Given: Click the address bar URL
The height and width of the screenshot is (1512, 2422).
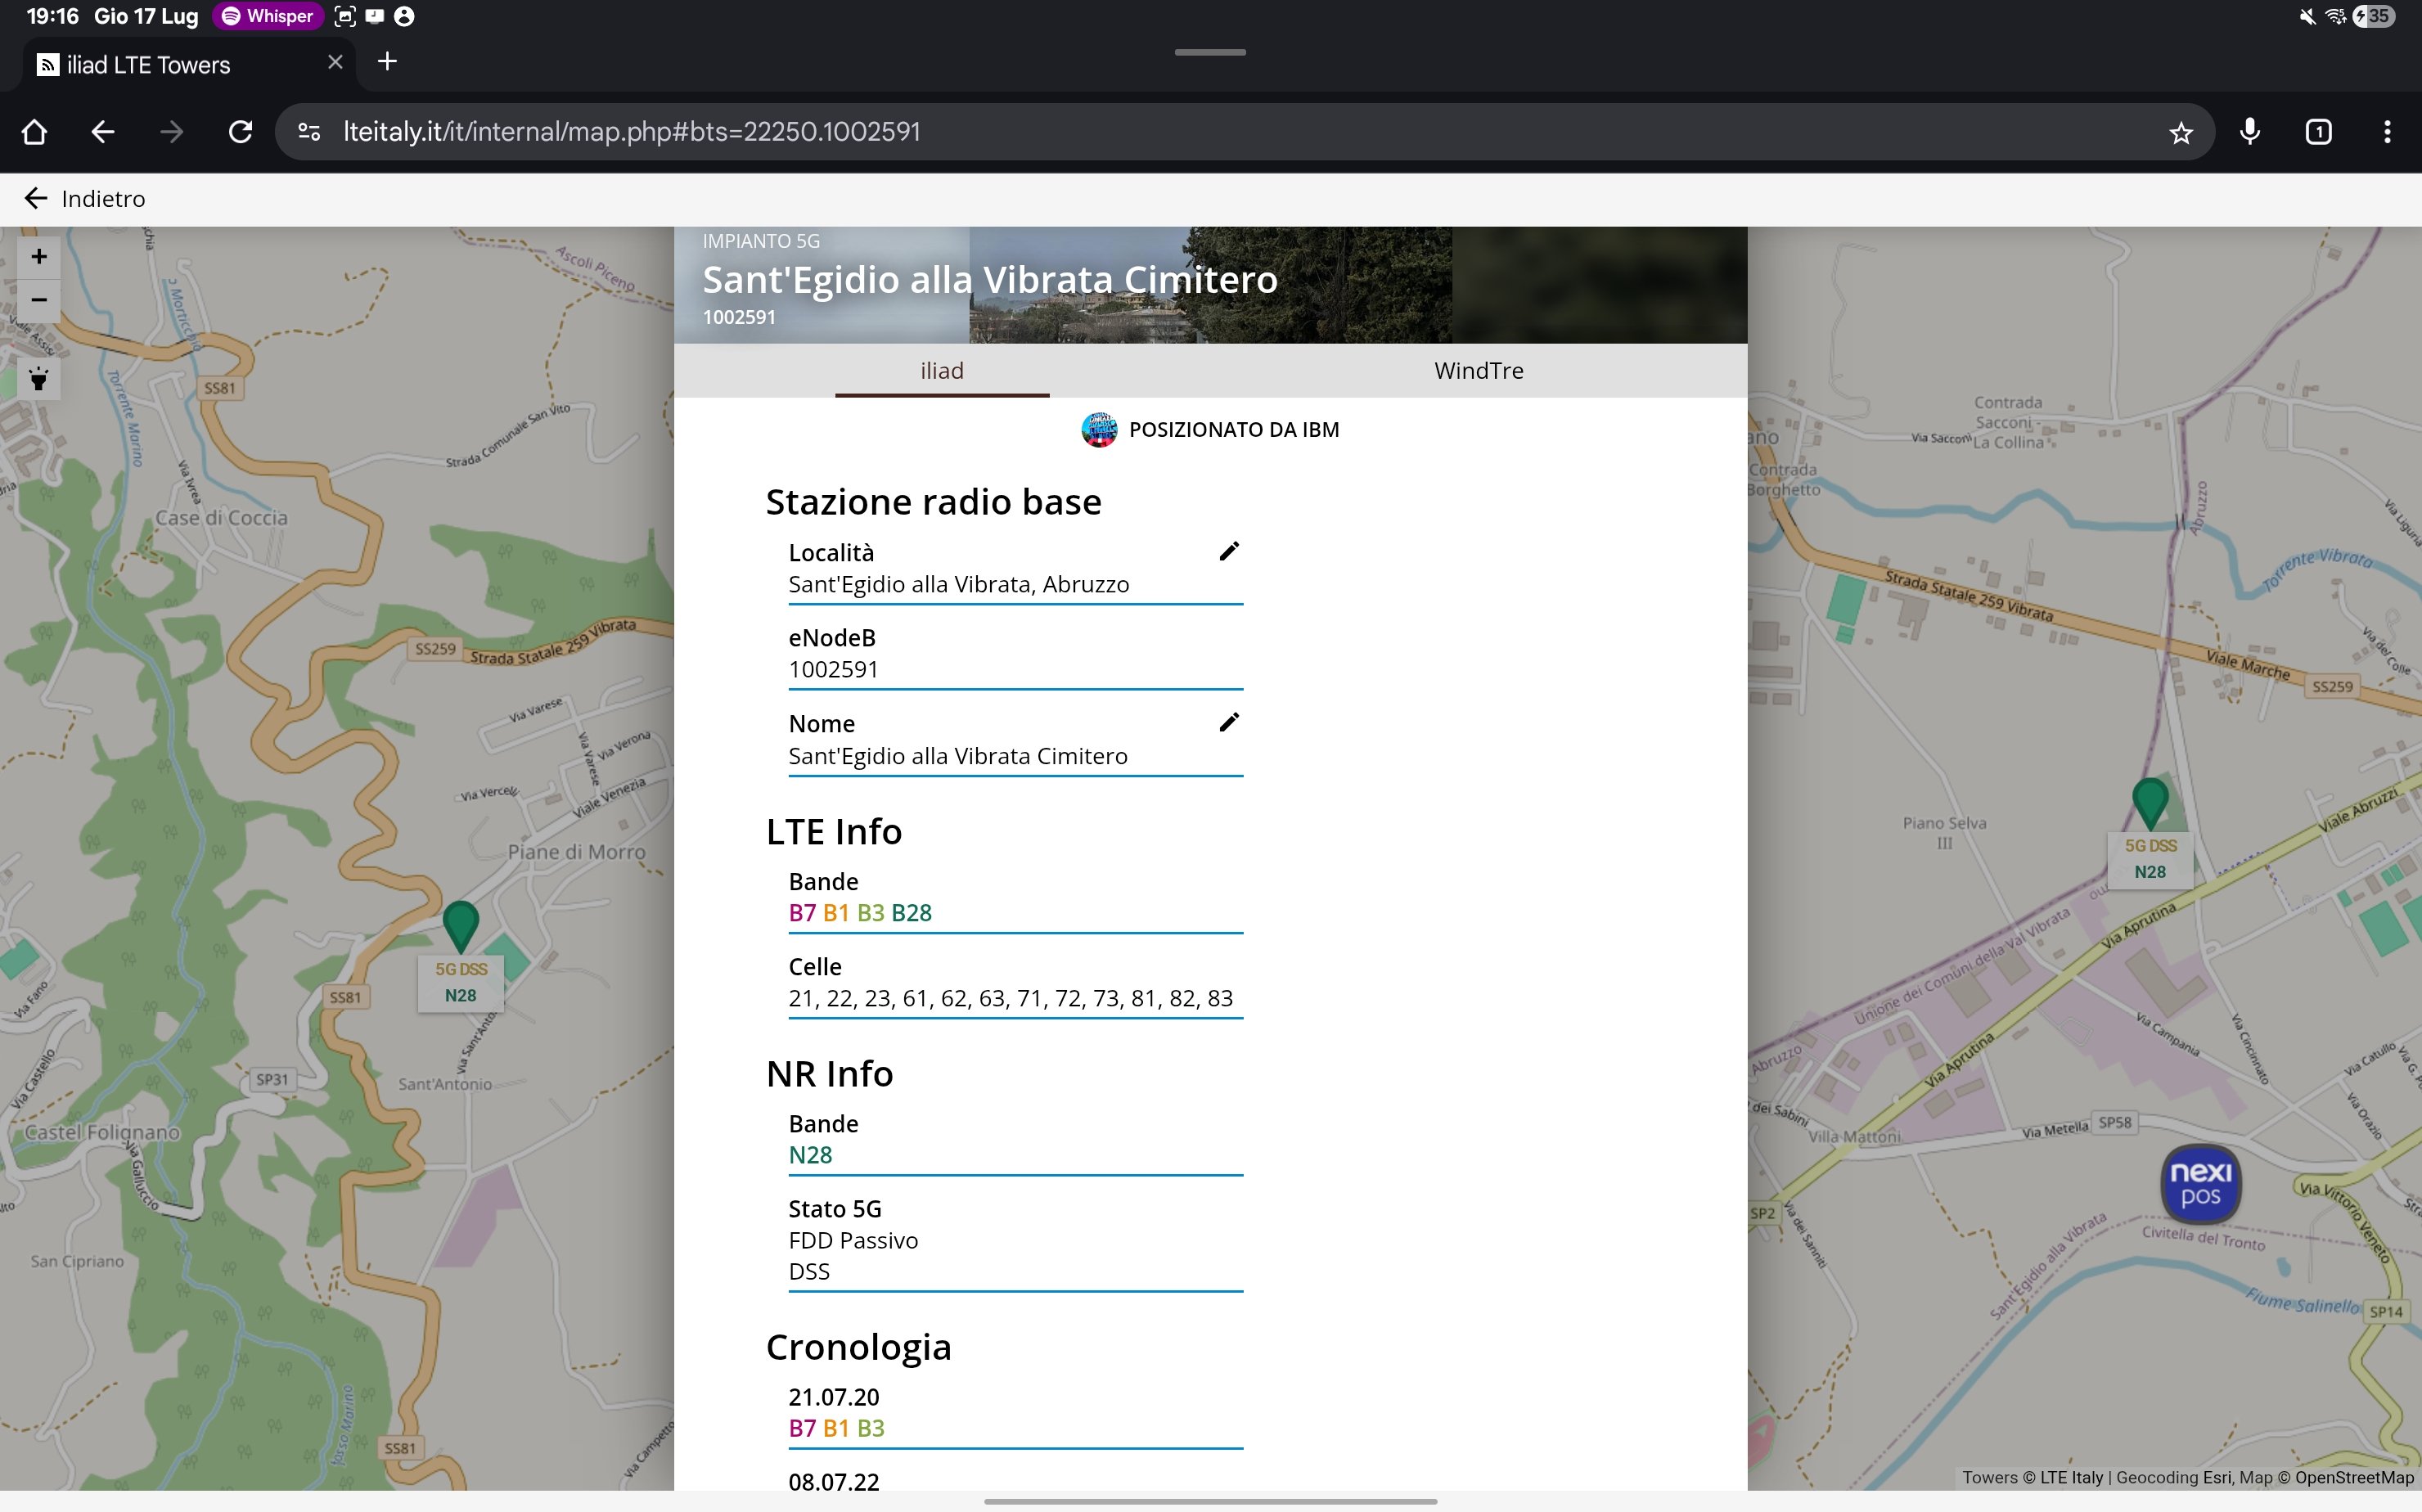Looking at the screenshot, I should [630, 132].
